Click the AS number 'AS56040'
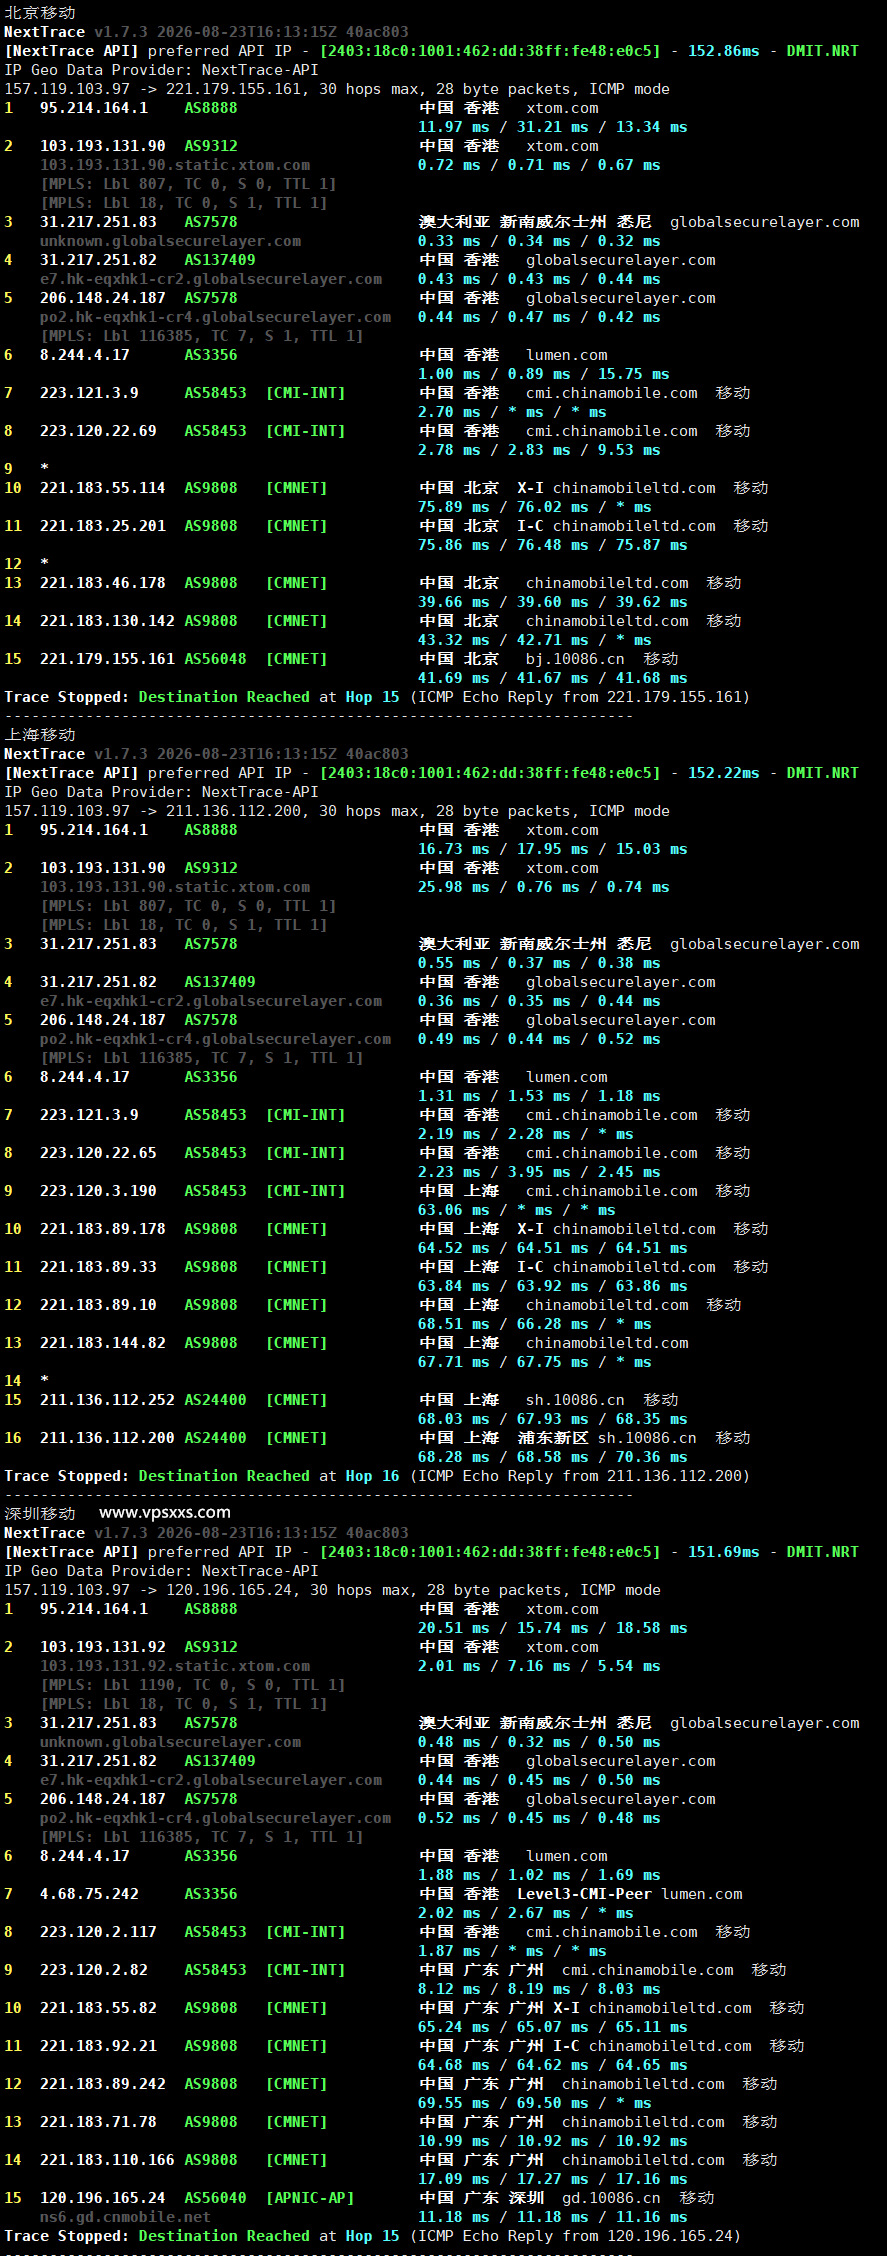 pos(215,2198)
